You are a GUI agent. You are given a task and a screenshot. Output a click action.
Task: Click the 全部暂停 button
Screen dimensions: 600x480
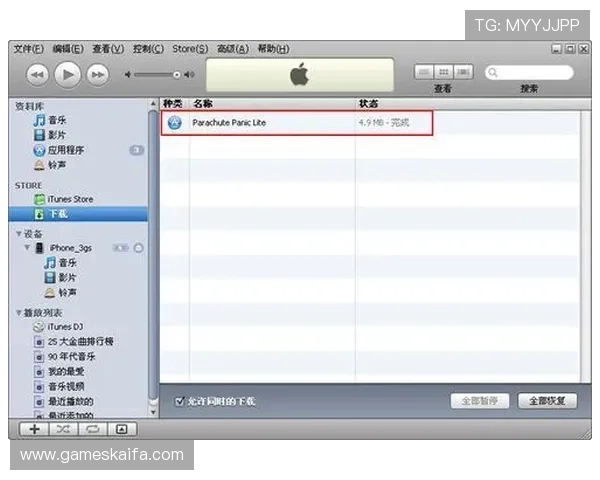[480, 401]
